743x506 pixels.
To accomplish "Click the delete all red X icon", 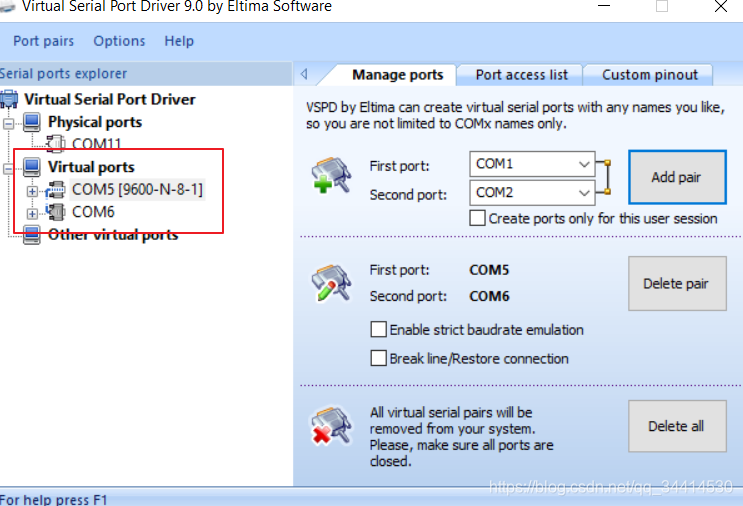I will [x=331, y=426].
